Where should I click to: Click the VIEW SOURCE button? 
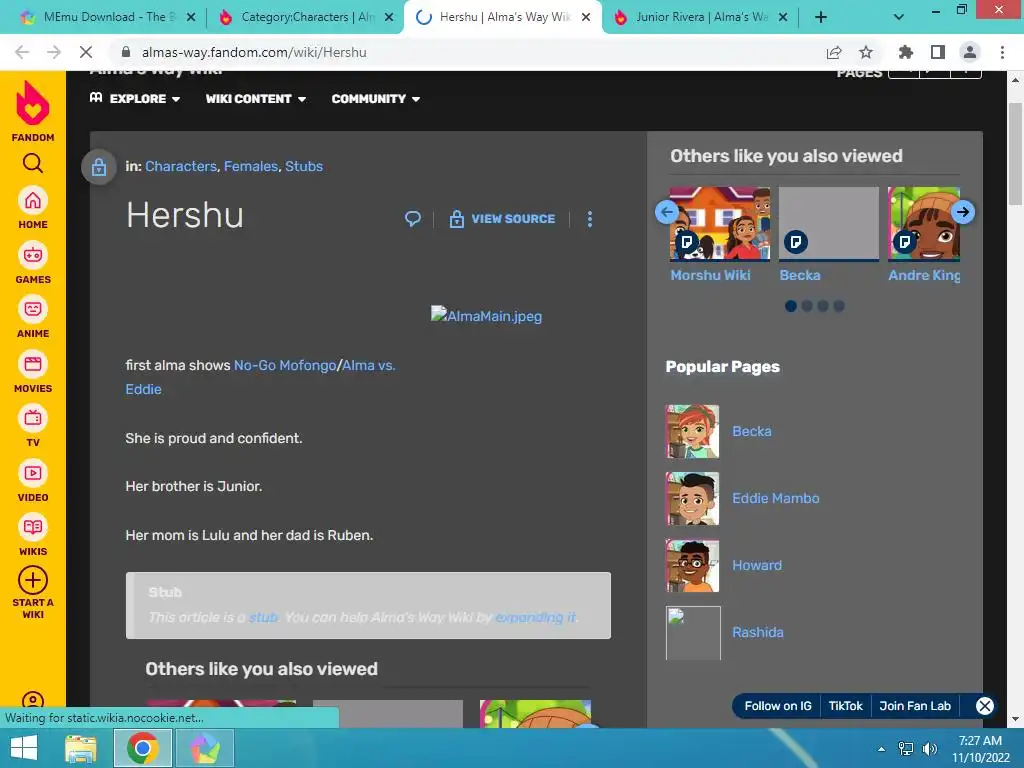(x=502, y=219)
